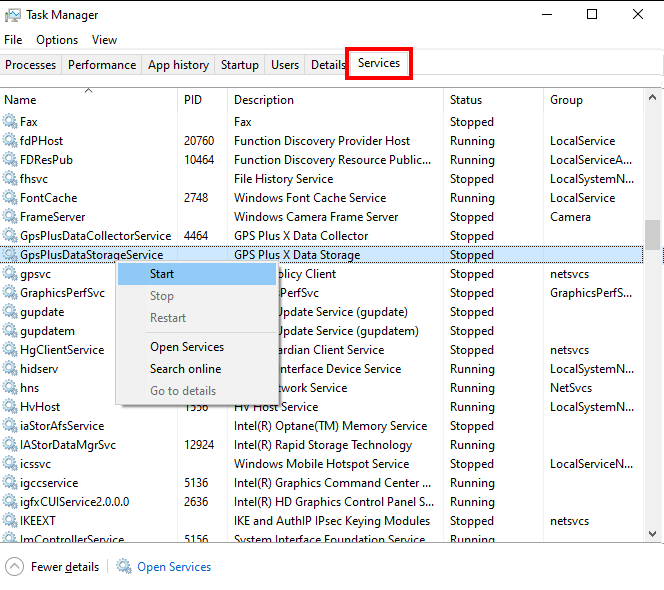Image resolution: width=664 pixels, height=590 pixels.
Task: Click the FrameServer service gear icon
Action: coord(10,217)
